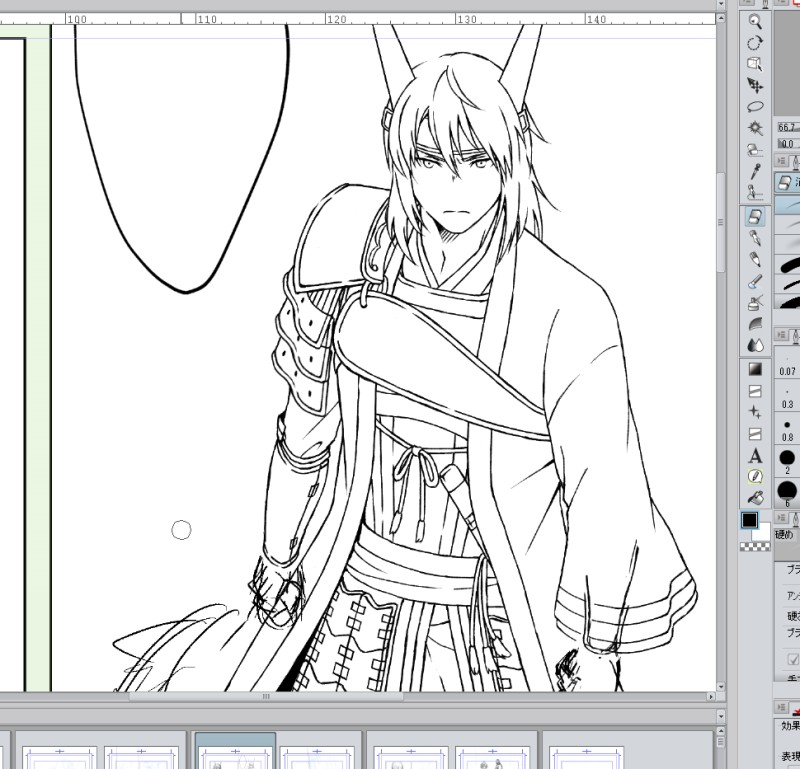The image size is (800, 769).
Task: Select the Zoom magnifier tool
Action: [x=755, y=21]
